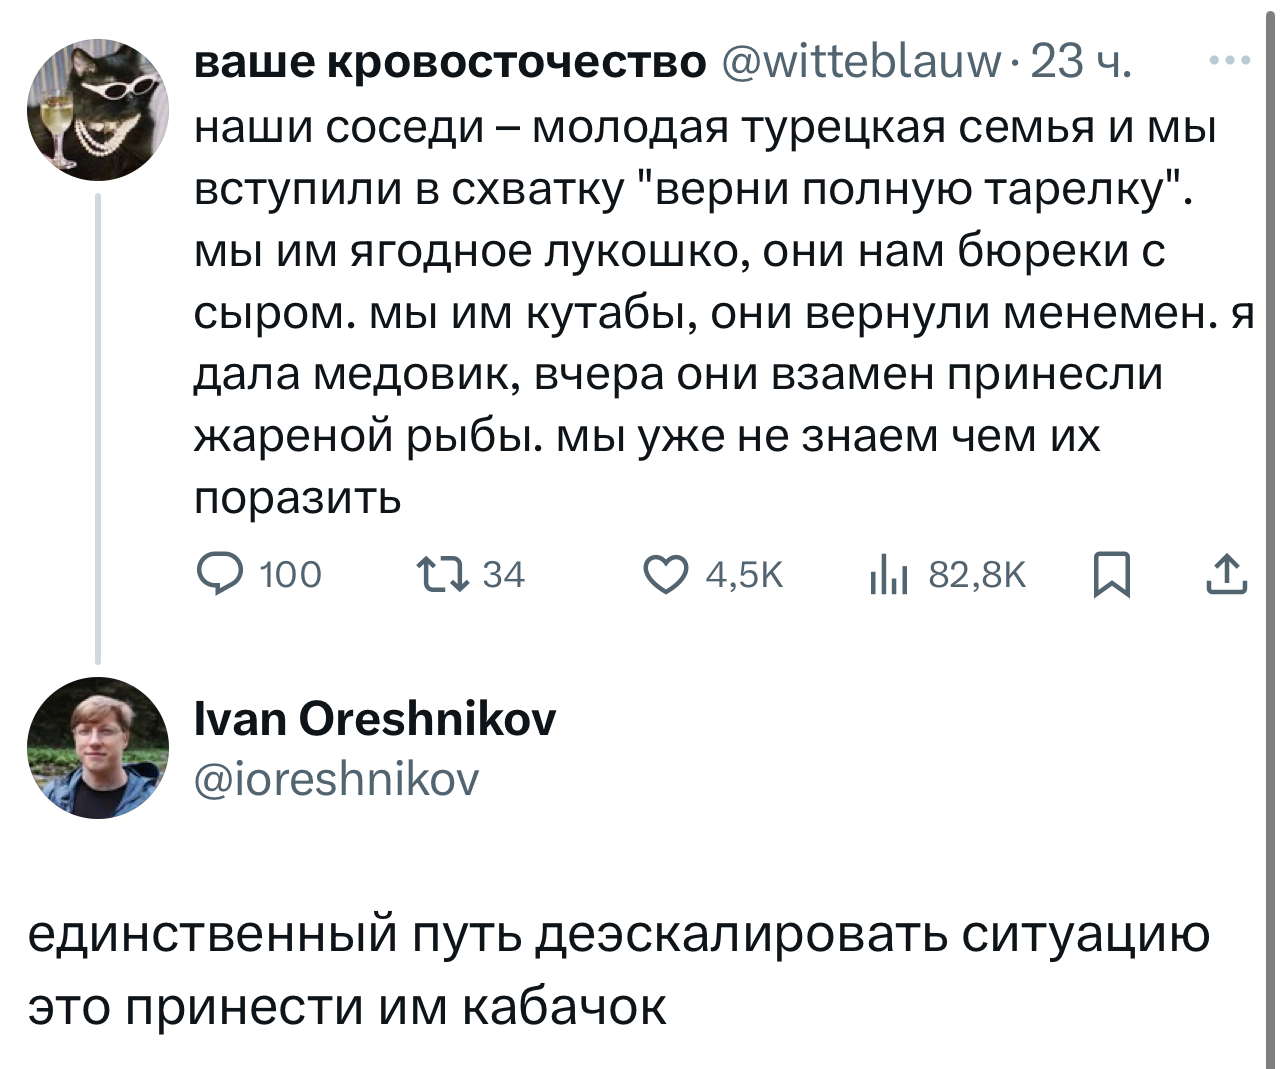Open the cat with sunglasses avatar
The image size is (1284, 1069).
click(x=97, y=109)
